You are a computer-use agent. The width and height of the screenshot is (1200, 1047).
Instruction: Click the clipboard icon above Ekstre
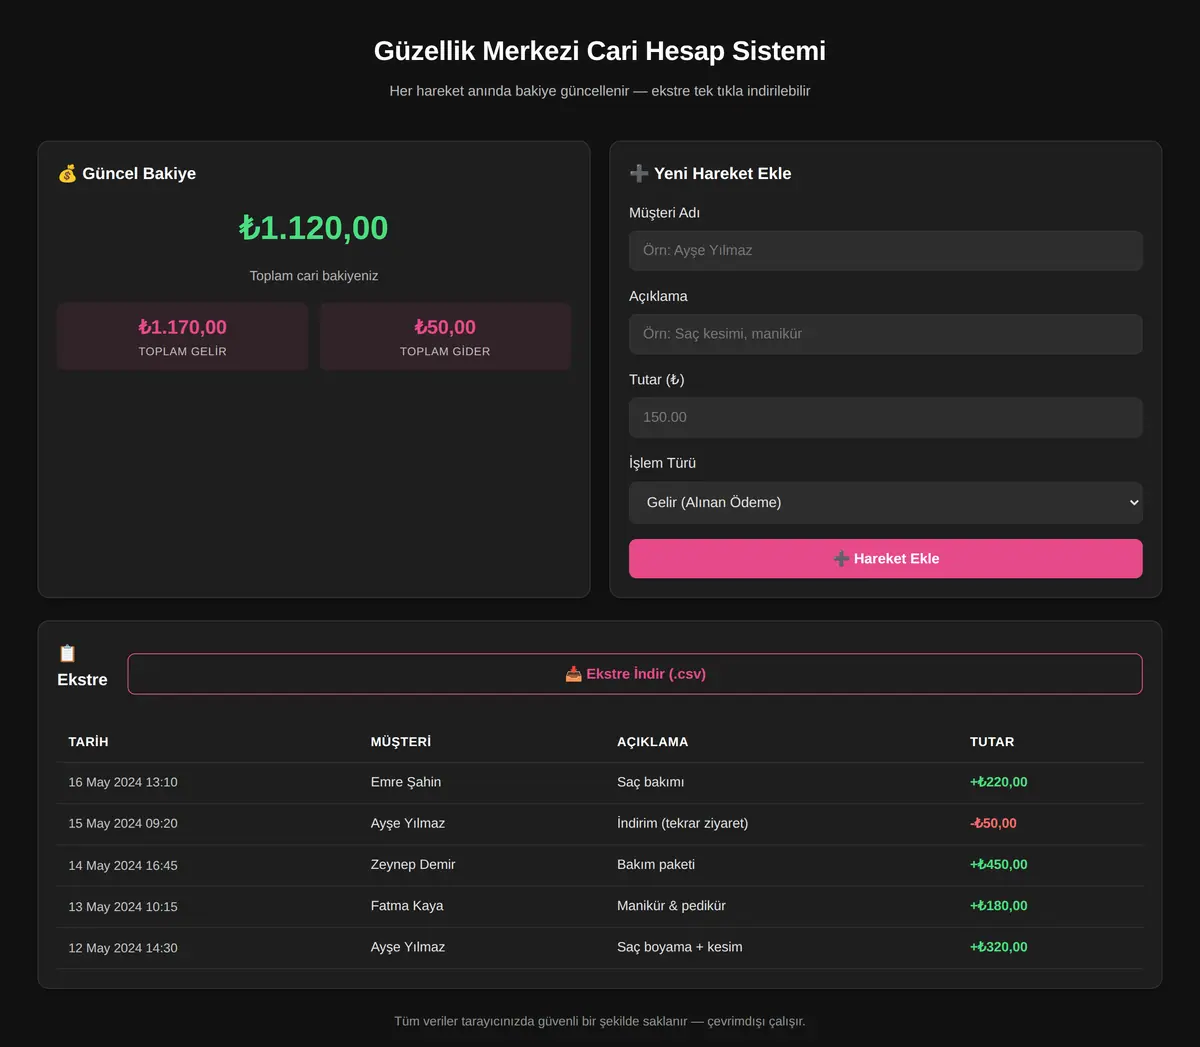point(67,654)
